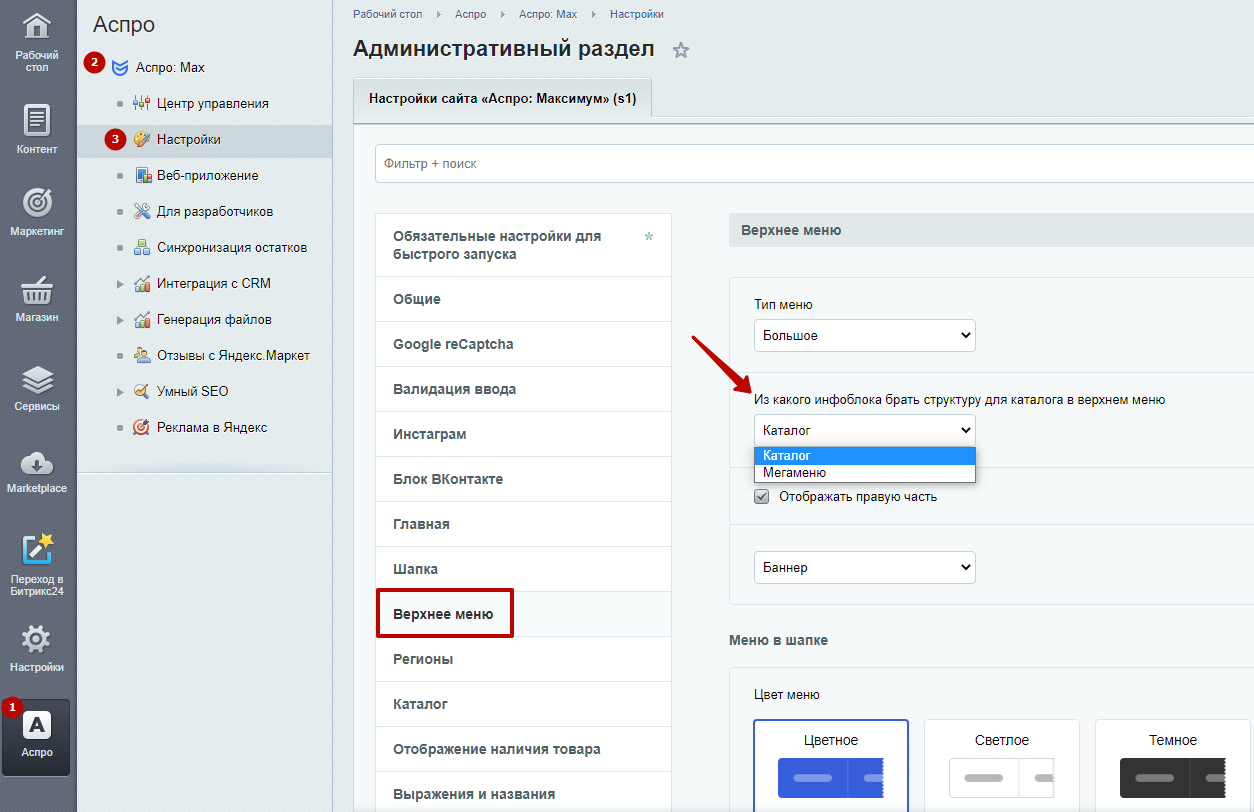1254x812 pixels.
Task: Expand the Генерация файлов tree node
Action: pyautogui.click(x=121, y=320)
